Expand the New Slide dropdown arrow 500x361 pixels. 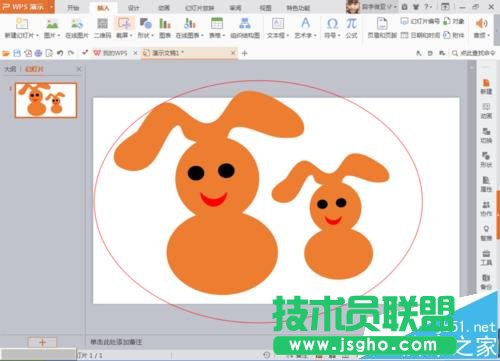(x=37, y=35)
